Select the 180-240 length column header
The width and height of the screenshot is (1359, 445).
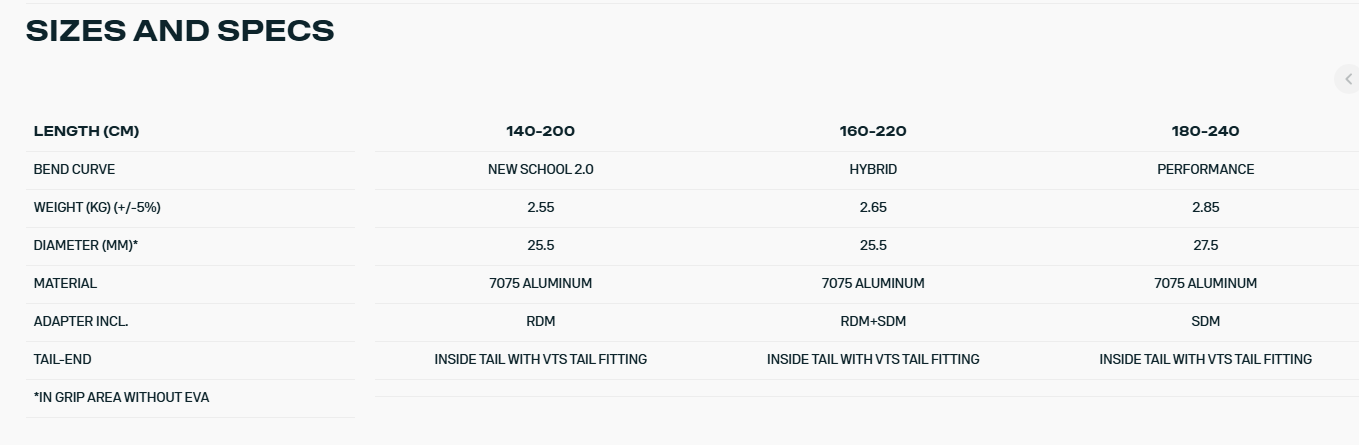point(1205,131)
